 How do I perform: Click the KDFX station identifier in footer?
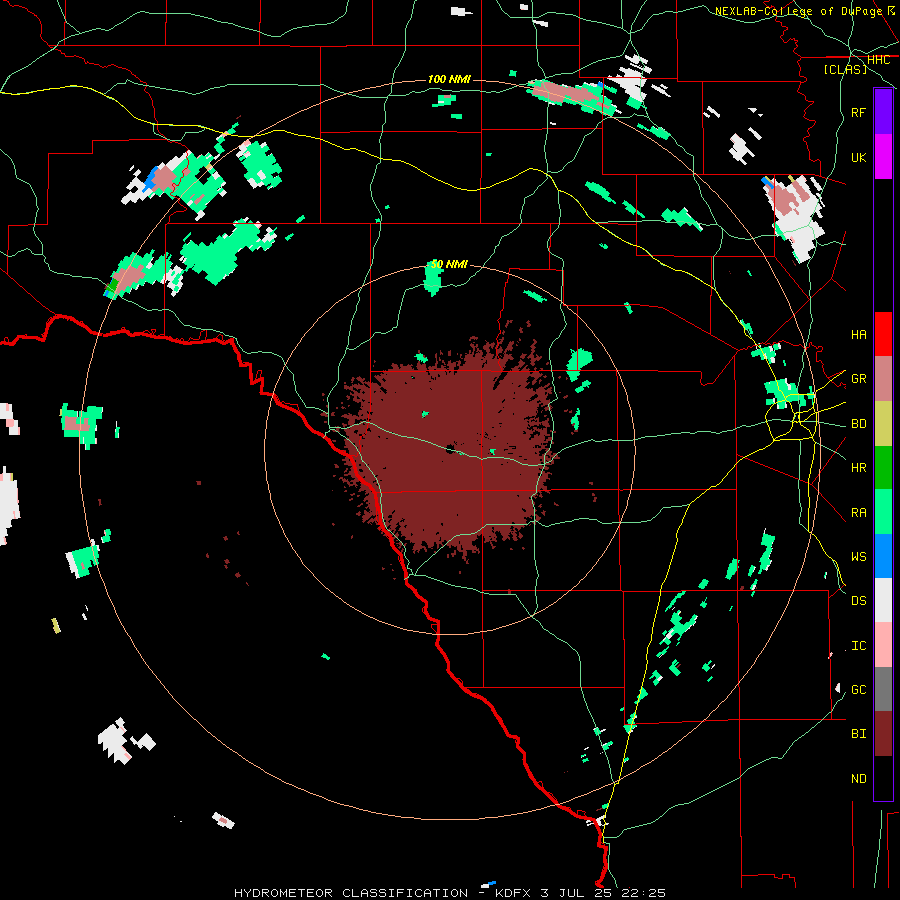pos(513,893)
